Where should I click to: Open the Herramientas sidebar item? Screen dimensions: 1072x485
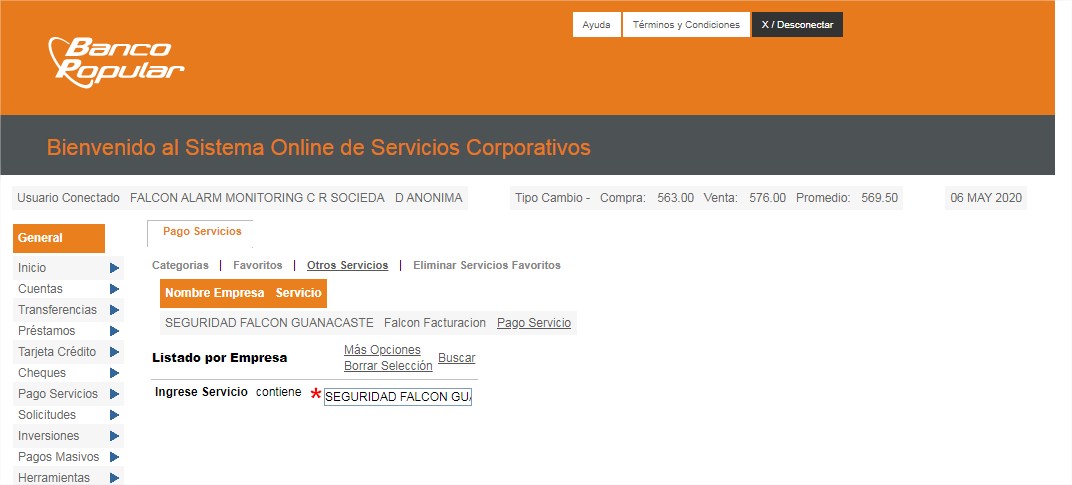click(54, 477)
